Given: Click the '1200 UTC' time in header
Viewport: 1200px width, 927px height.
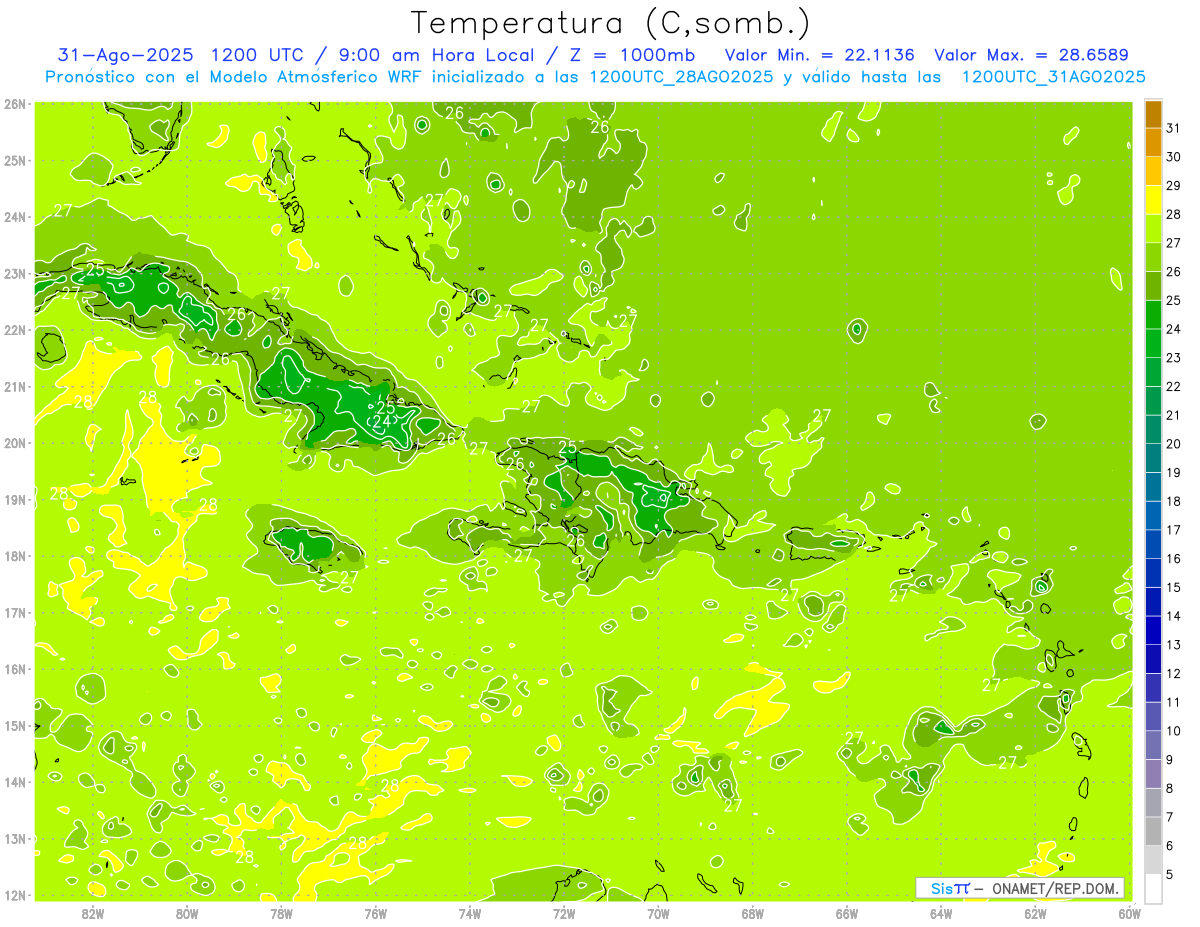Looking at the screenshot, I should point(256,55).
